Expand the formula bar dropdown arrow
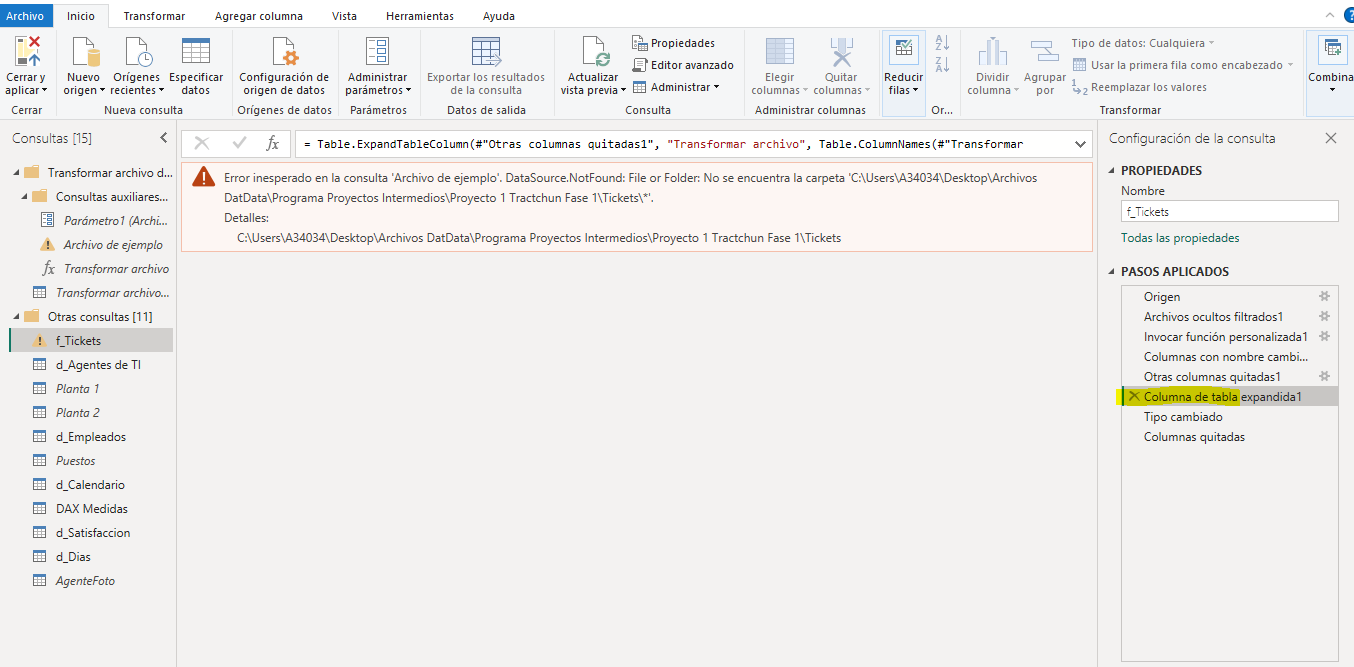Screen dimensions: 1354x667 point(1079,144)
